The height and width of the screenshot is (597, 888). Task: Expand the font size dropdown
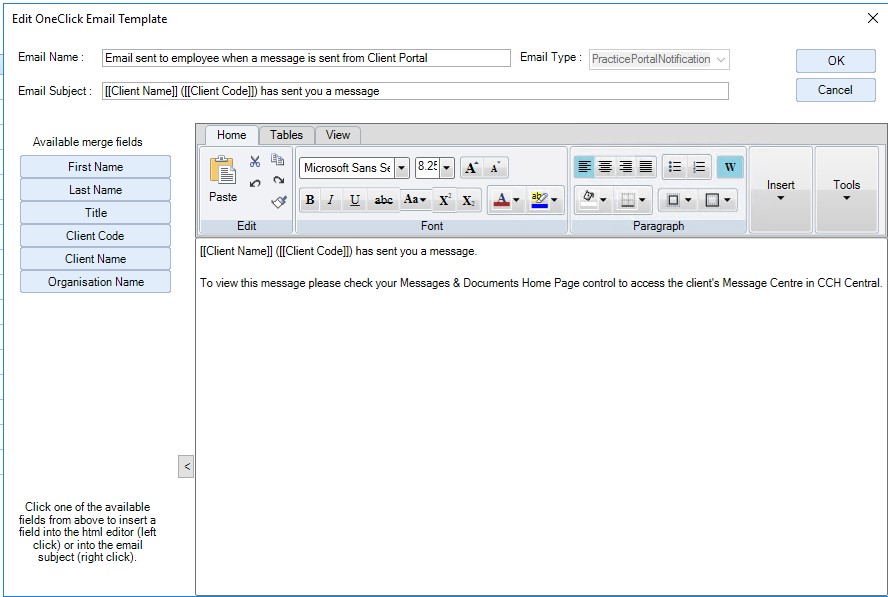447,168
